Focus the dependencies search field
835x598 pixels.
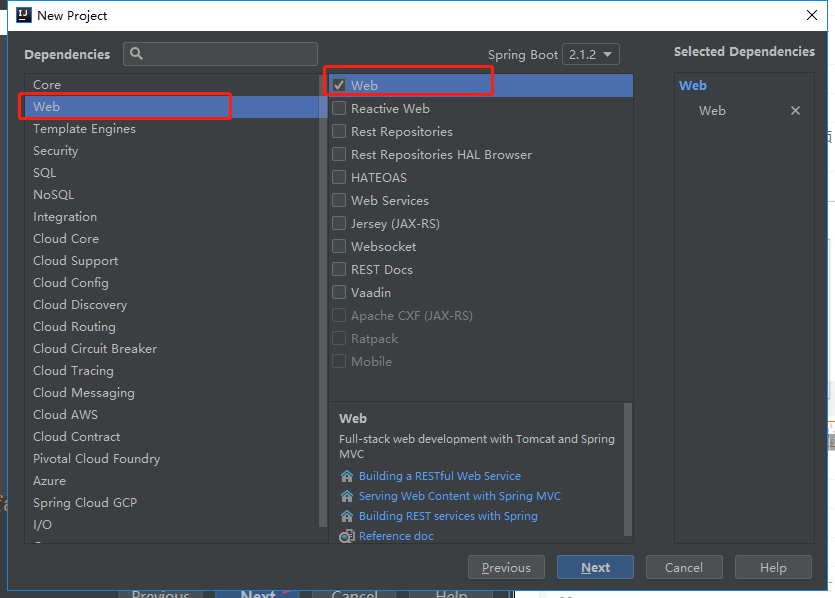pyautogui.click(x=220, y=54)
